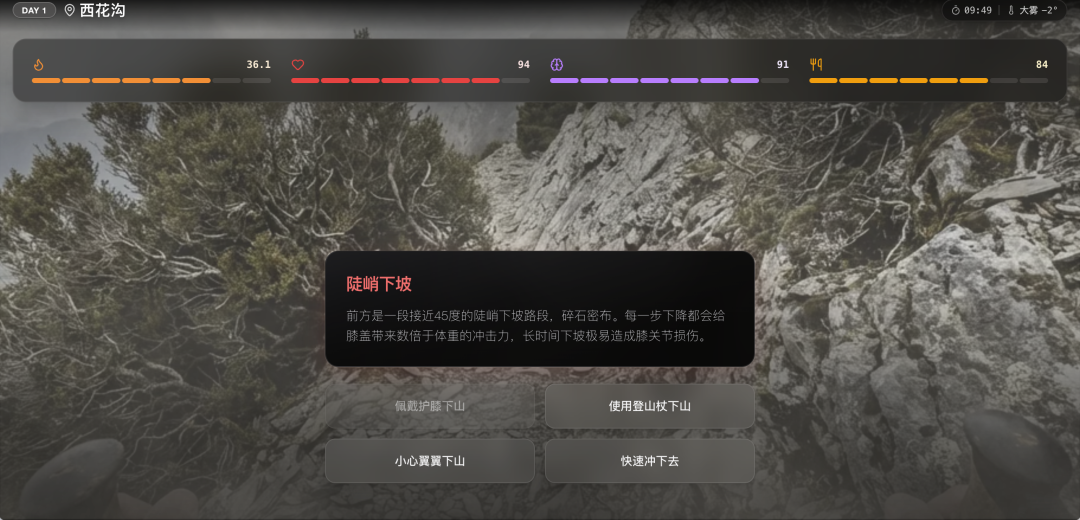Click the flame body temperature icon
Image resolution: width=1080 pixels, height=520 pixels.
(38, 65)
